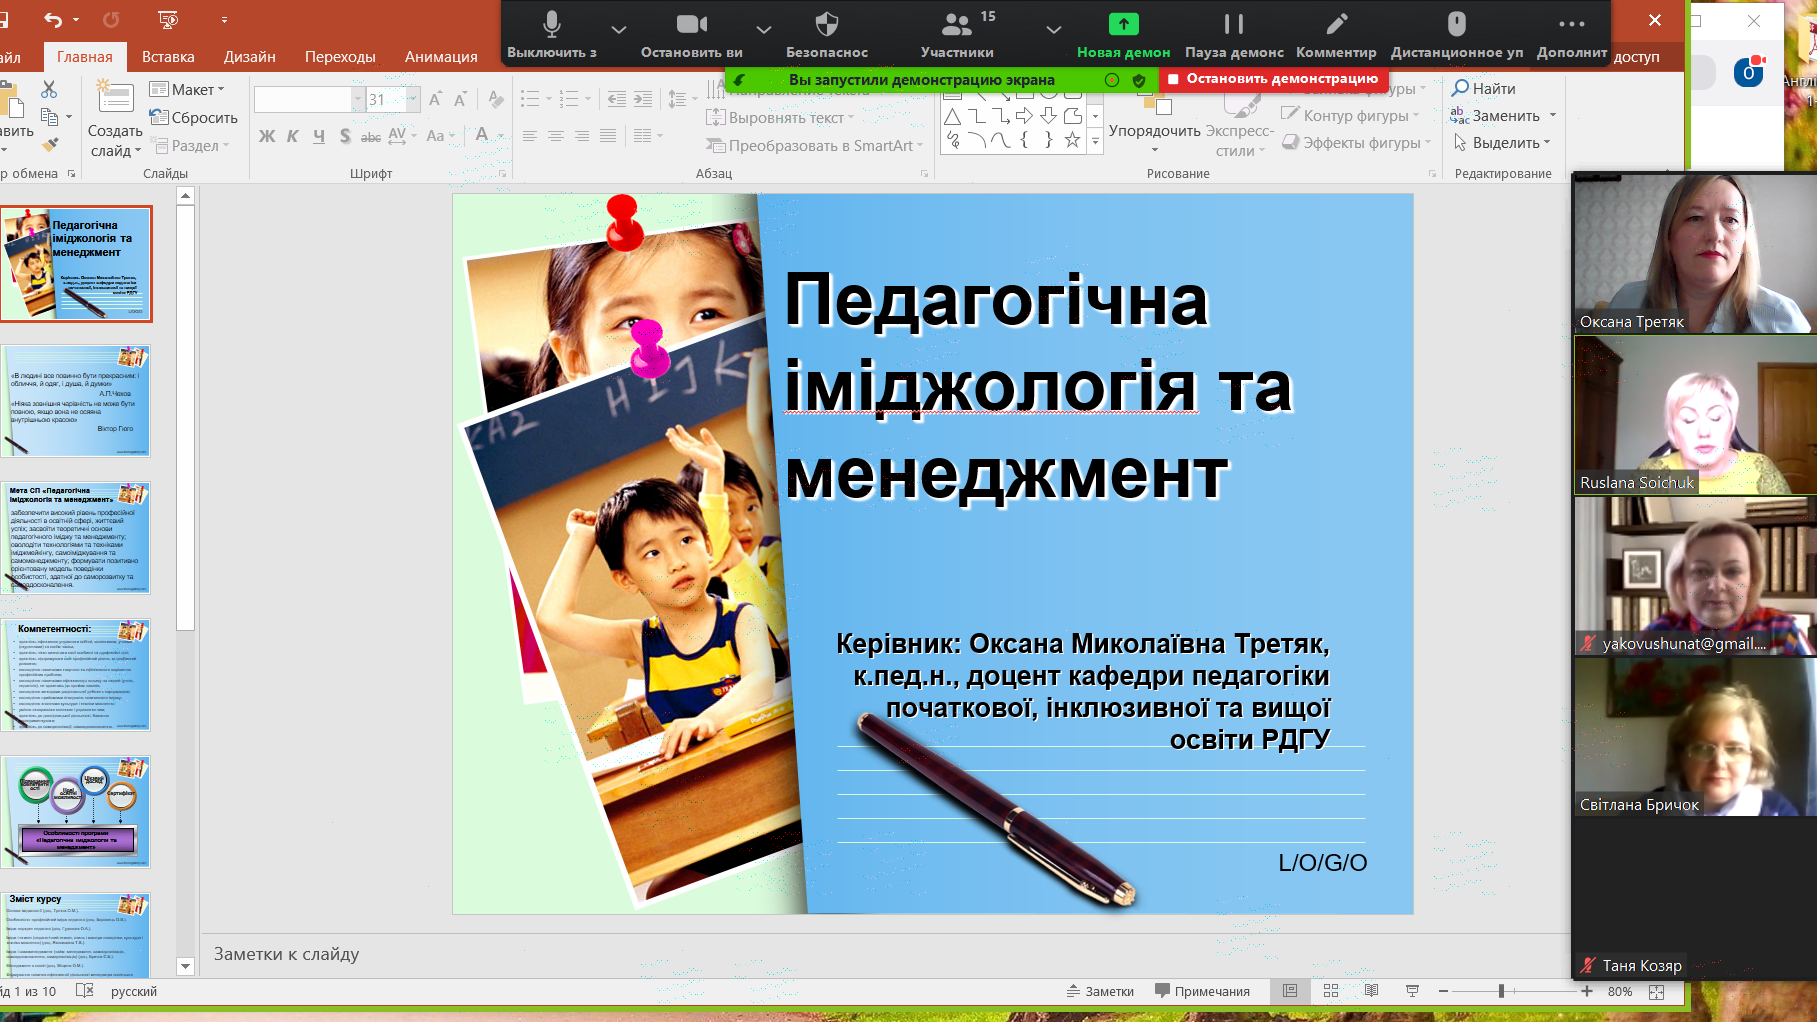
Task: Open Упорядочить arrange menu
Action: (1154, 123)
